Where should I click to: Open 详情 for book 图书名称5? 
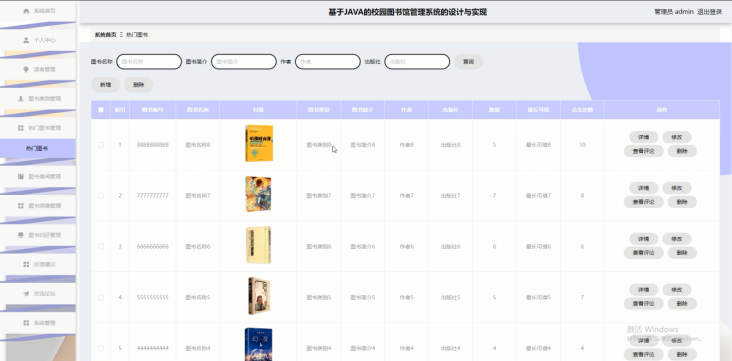644,290
